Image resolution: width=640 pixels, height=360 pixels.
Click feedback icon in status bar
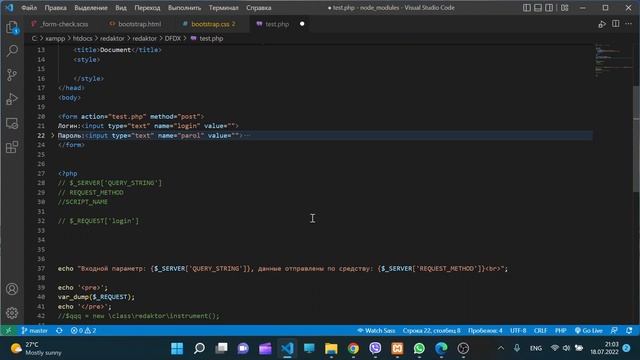(x=614, y=331)
